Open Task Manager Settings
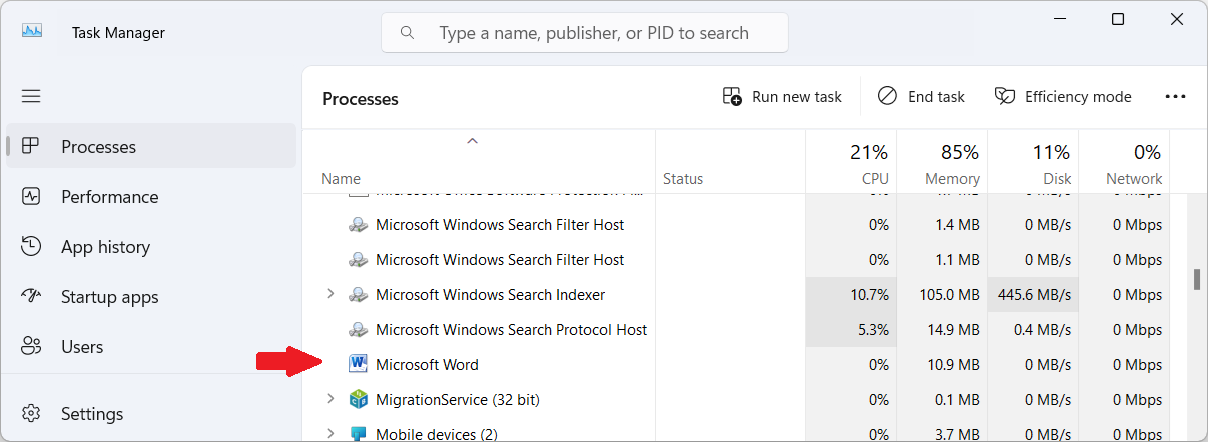The height and width of the screenshot is (442, 1208). tap(151, 413)
